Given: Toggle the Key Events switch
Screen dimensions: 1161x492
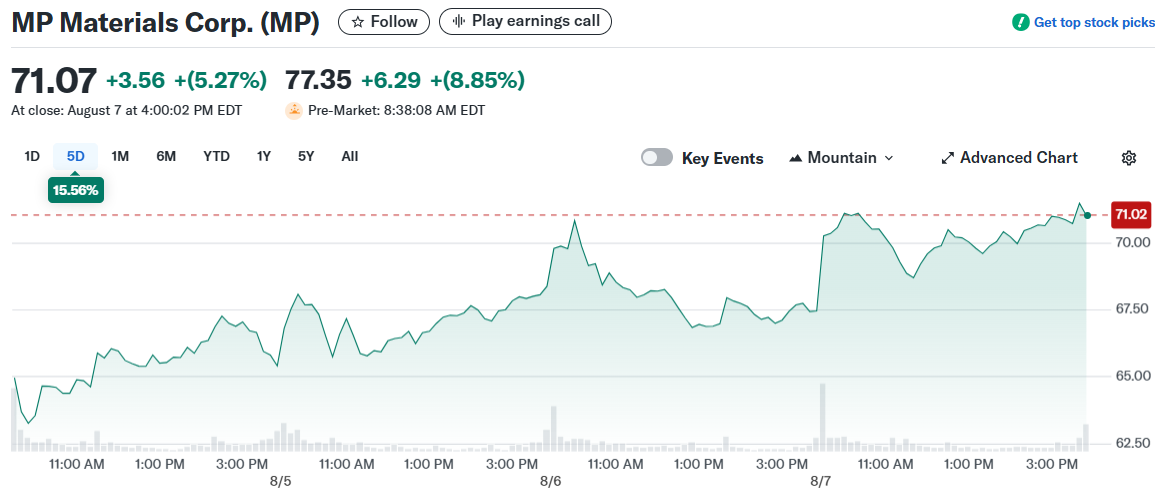Looking at the screenshot, I should coord(657,157).
